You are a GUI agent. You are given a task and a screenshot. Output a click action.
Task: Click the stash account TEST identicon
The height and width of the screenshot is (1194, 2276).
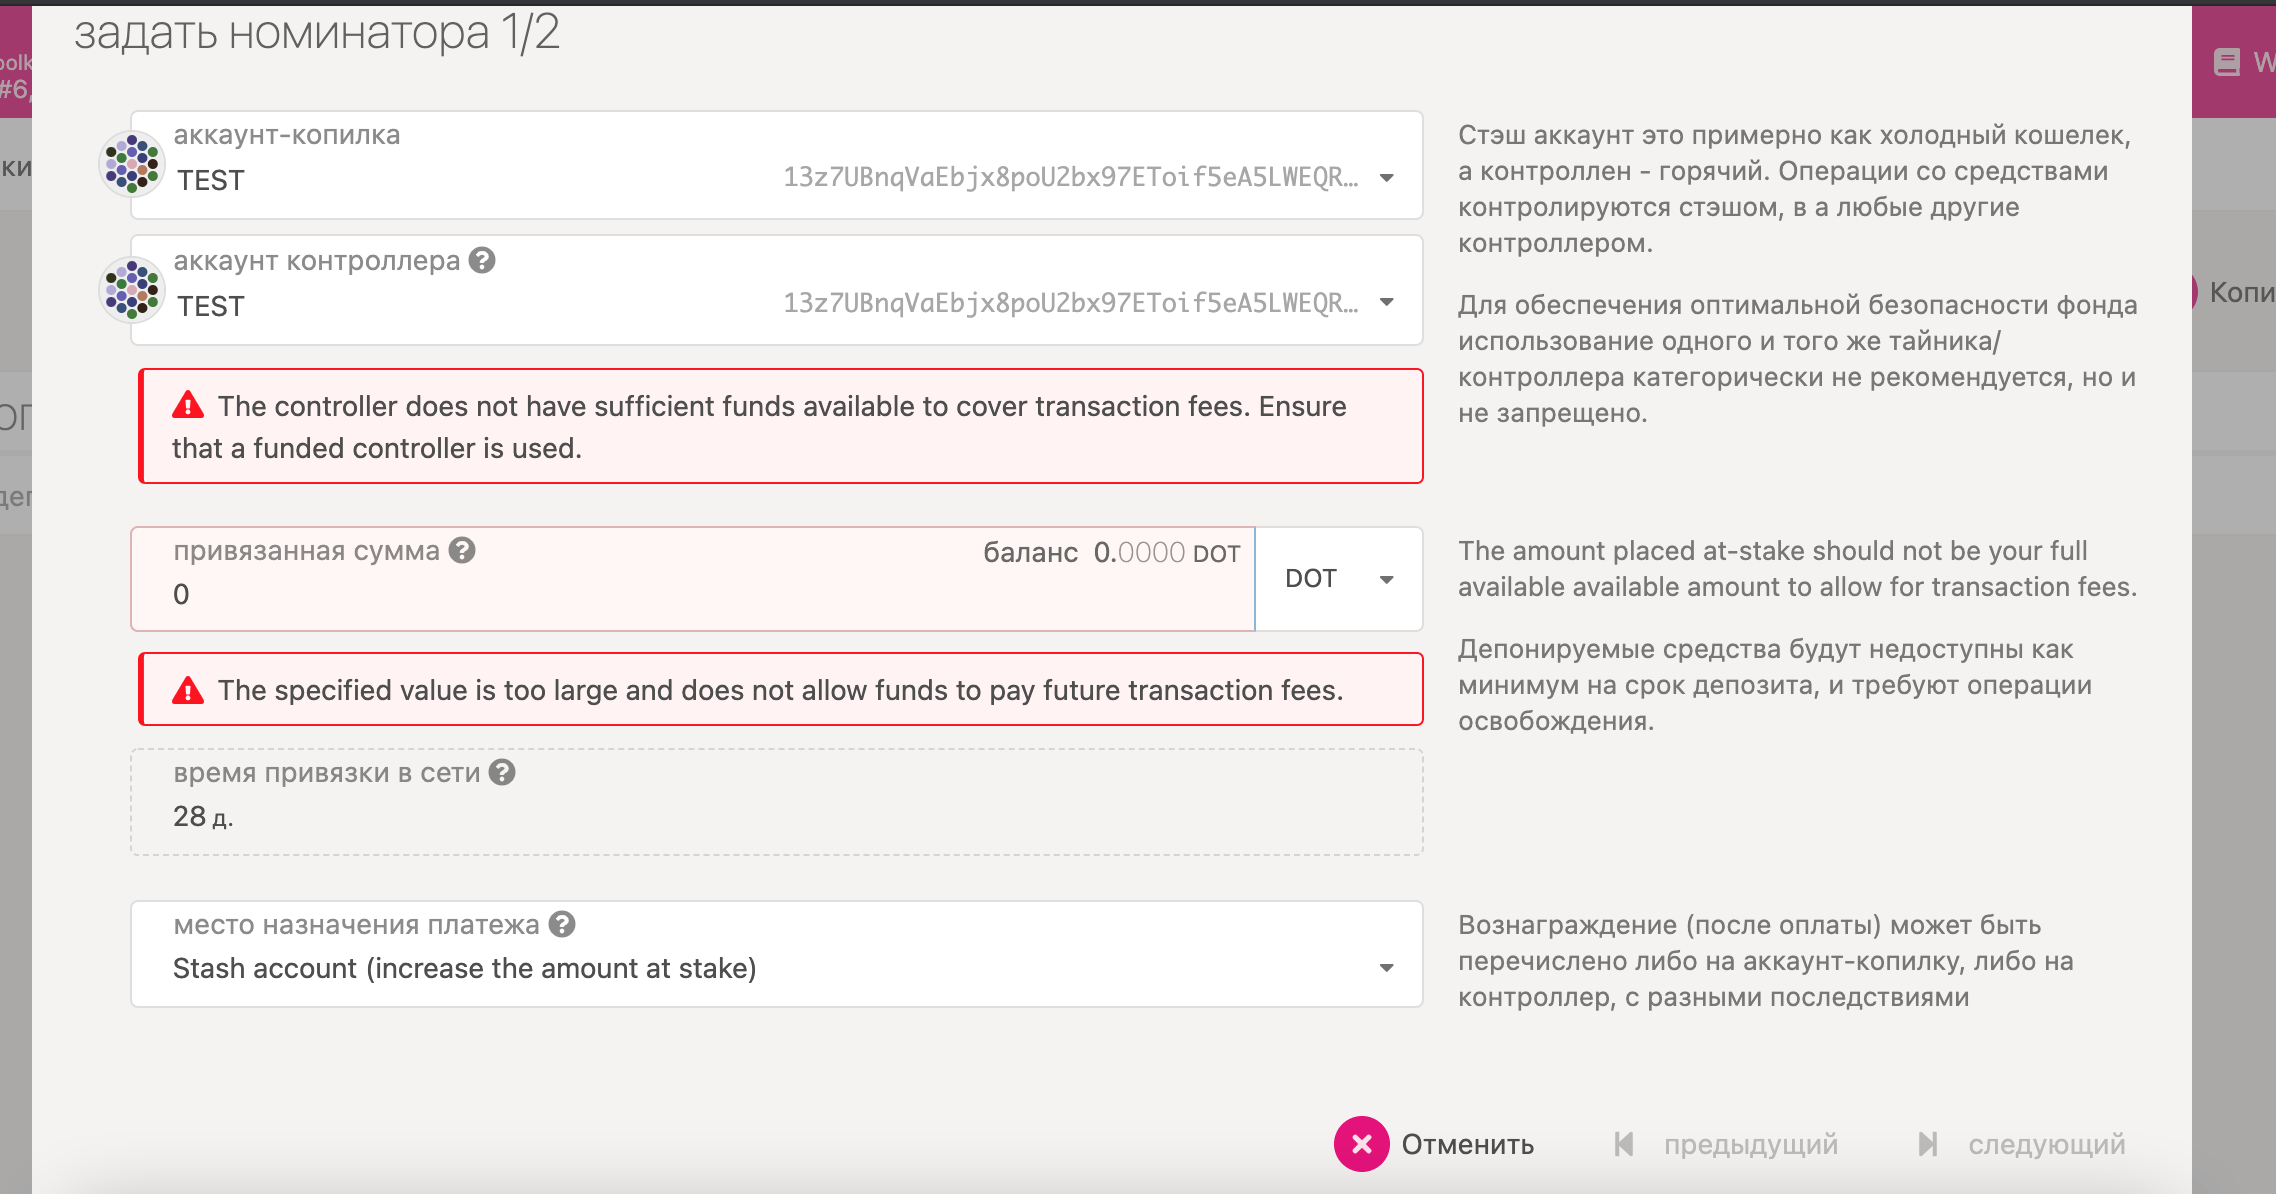click(x=132, y=164)
